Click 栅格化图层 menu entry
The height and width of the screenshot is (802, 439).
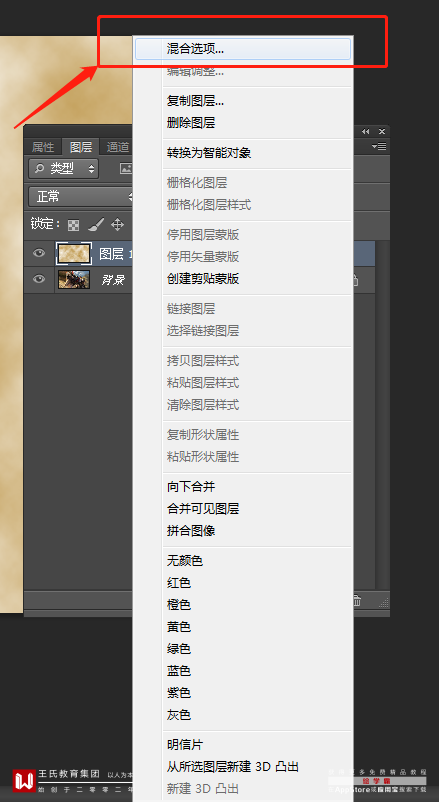197,183
